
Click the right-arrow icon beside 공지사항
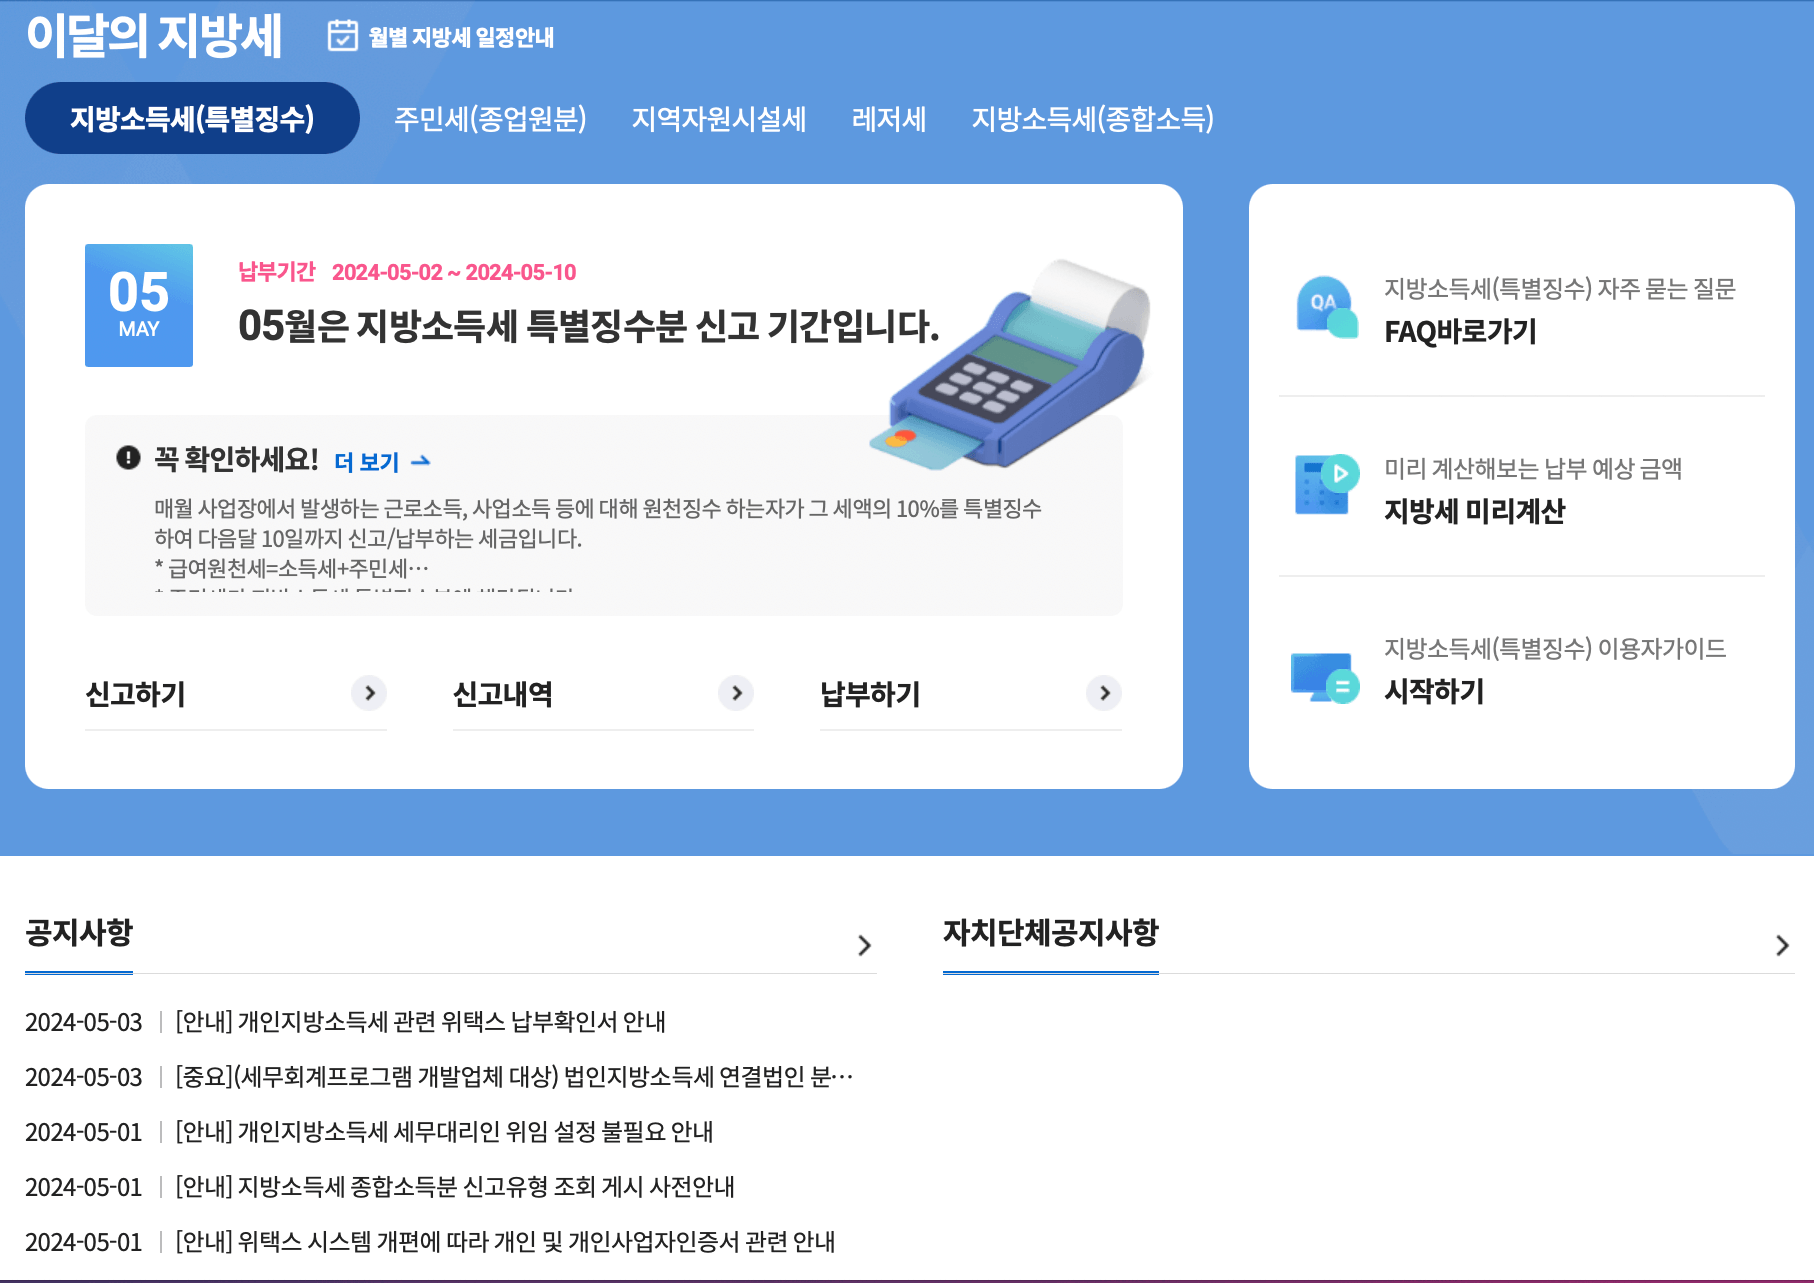(866, 945)
